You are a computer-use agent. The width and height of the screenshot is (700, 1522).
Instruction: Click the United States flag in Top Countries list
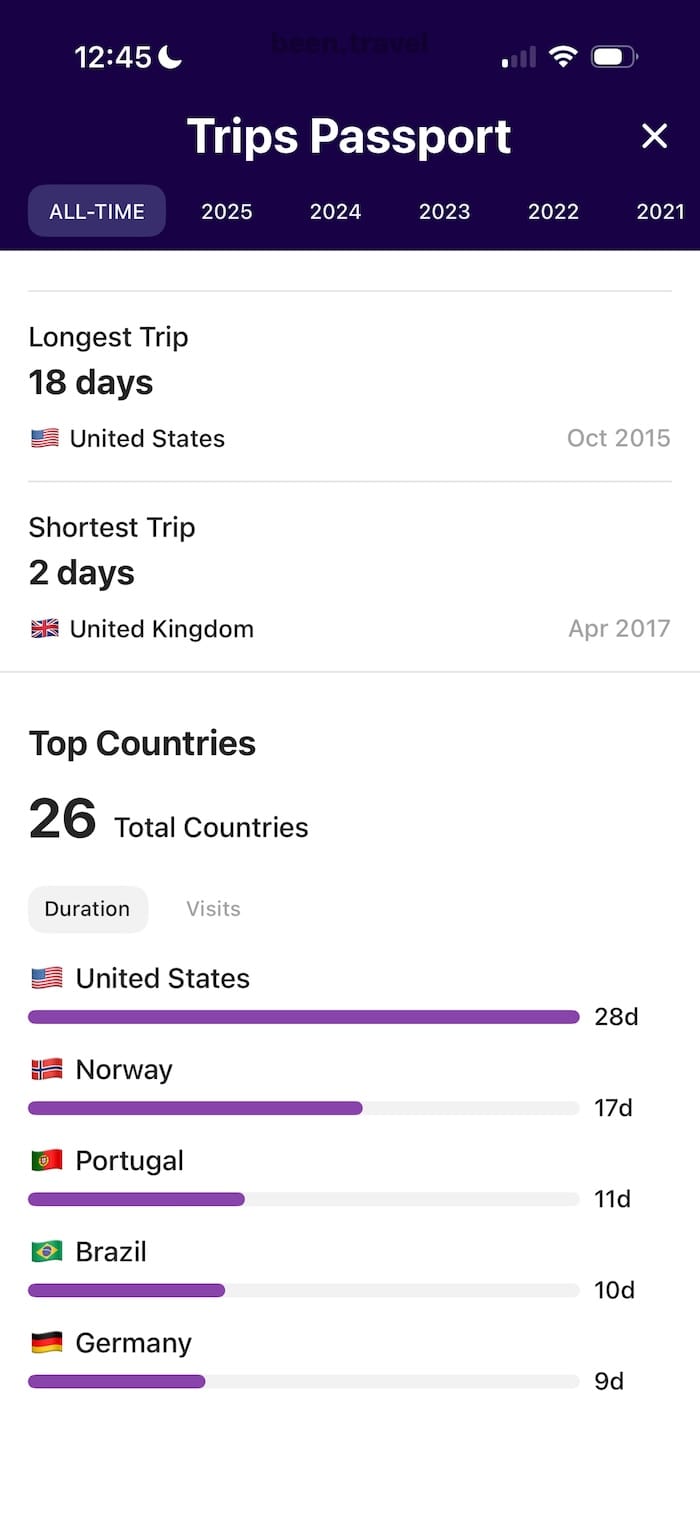point(47,977)
